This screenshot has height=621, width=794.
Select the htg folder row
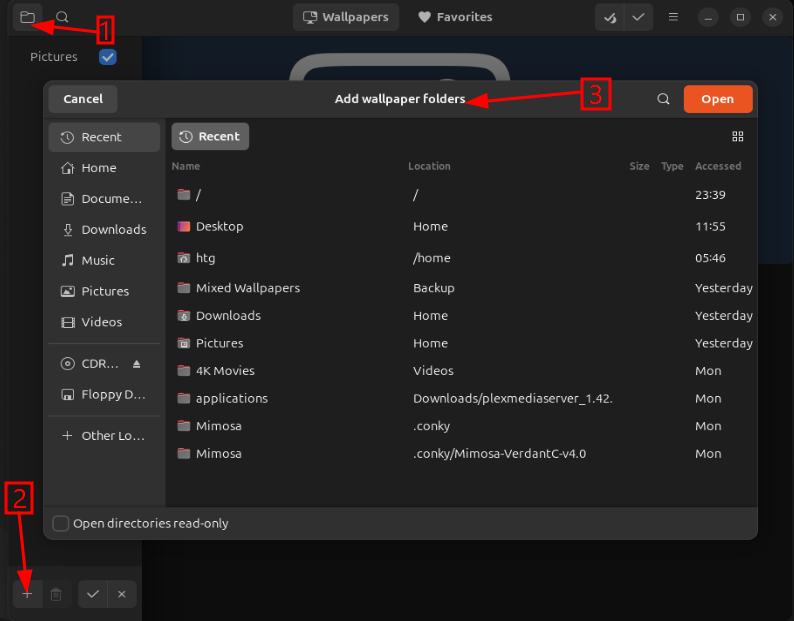coord(461,258)
